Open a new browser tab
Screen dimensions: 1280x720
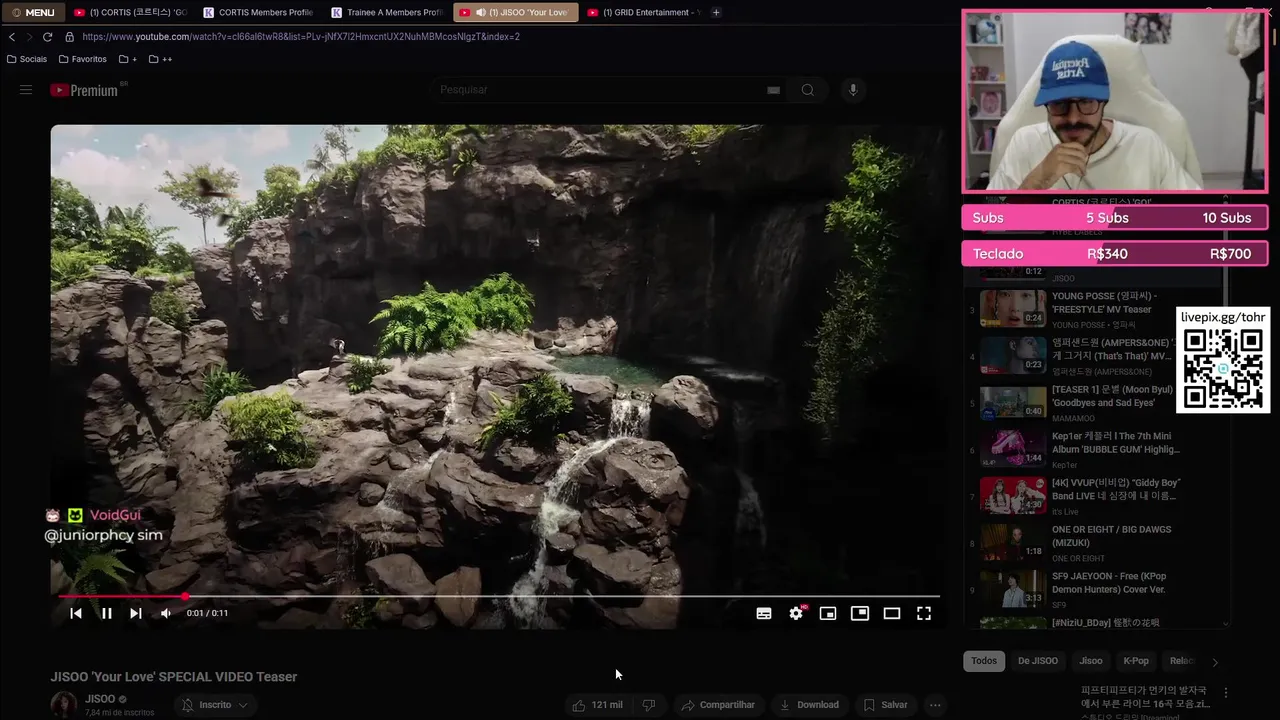coord(716,12)
